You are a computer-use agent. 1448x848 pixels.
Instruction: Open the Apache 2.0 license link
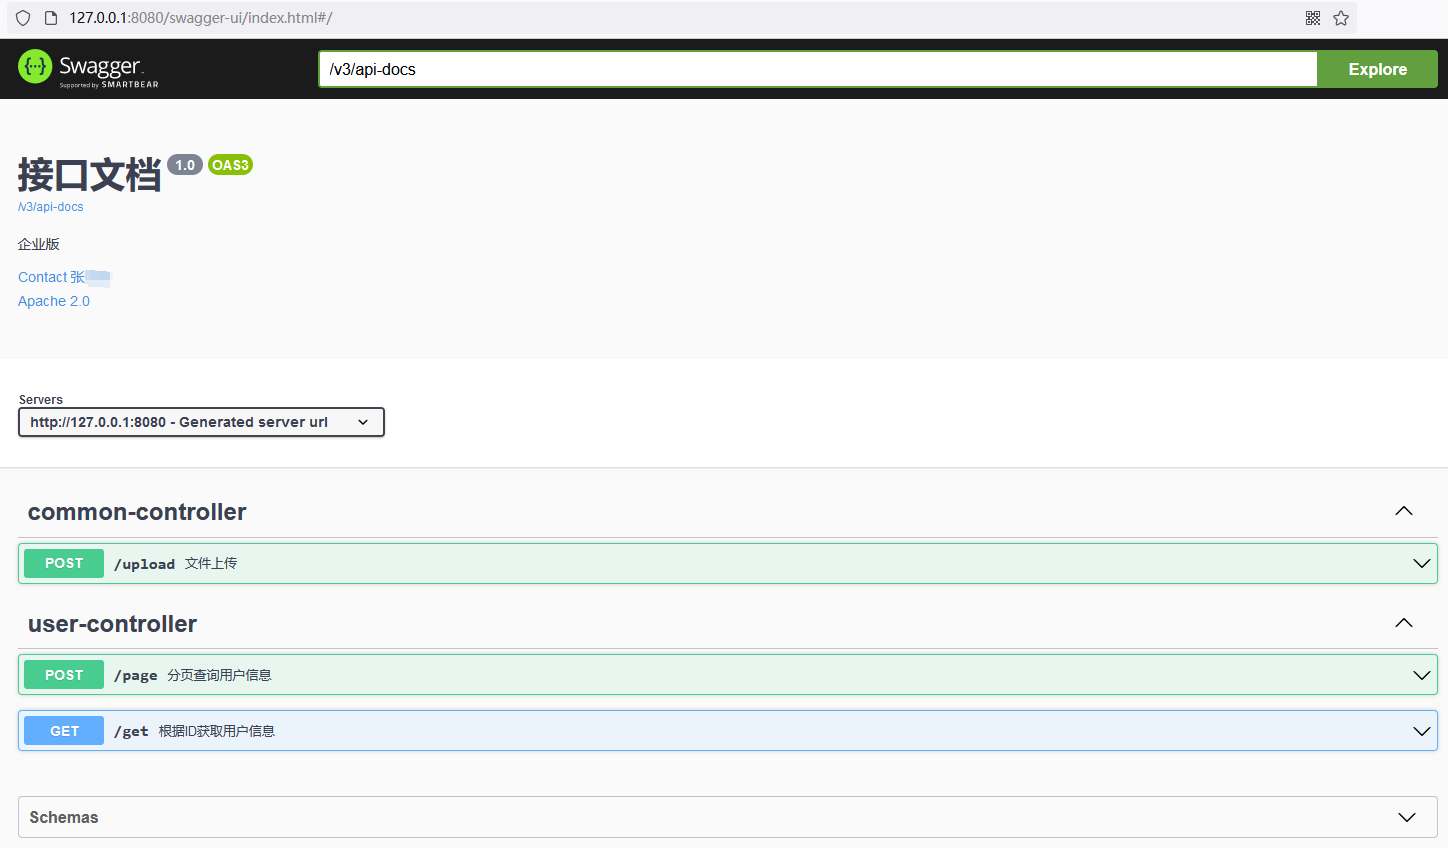tap(53, 300)
